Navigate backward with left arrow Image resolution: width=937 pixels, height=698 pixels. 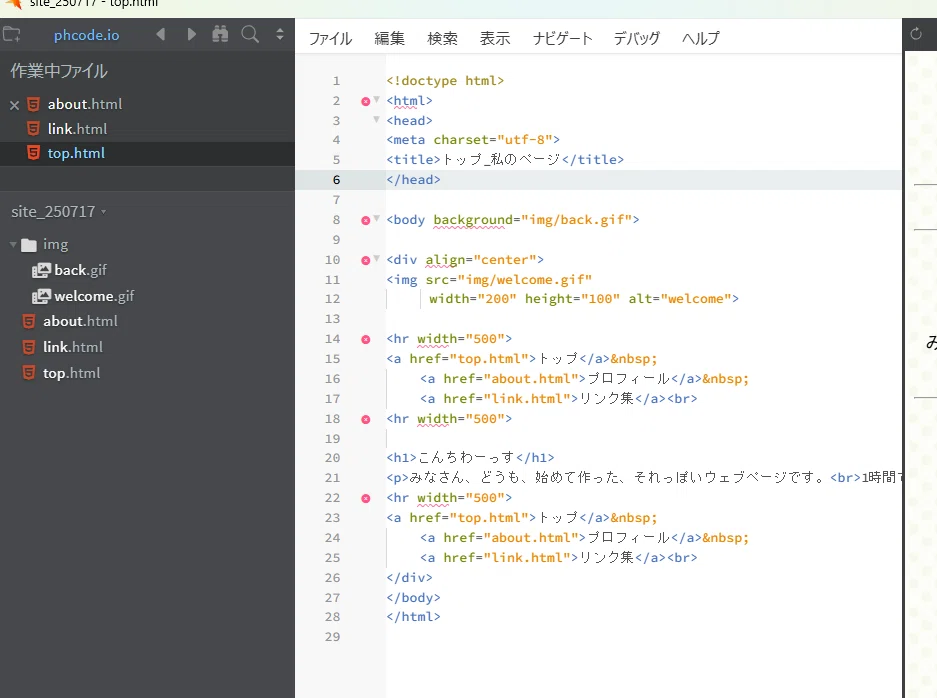160,34
